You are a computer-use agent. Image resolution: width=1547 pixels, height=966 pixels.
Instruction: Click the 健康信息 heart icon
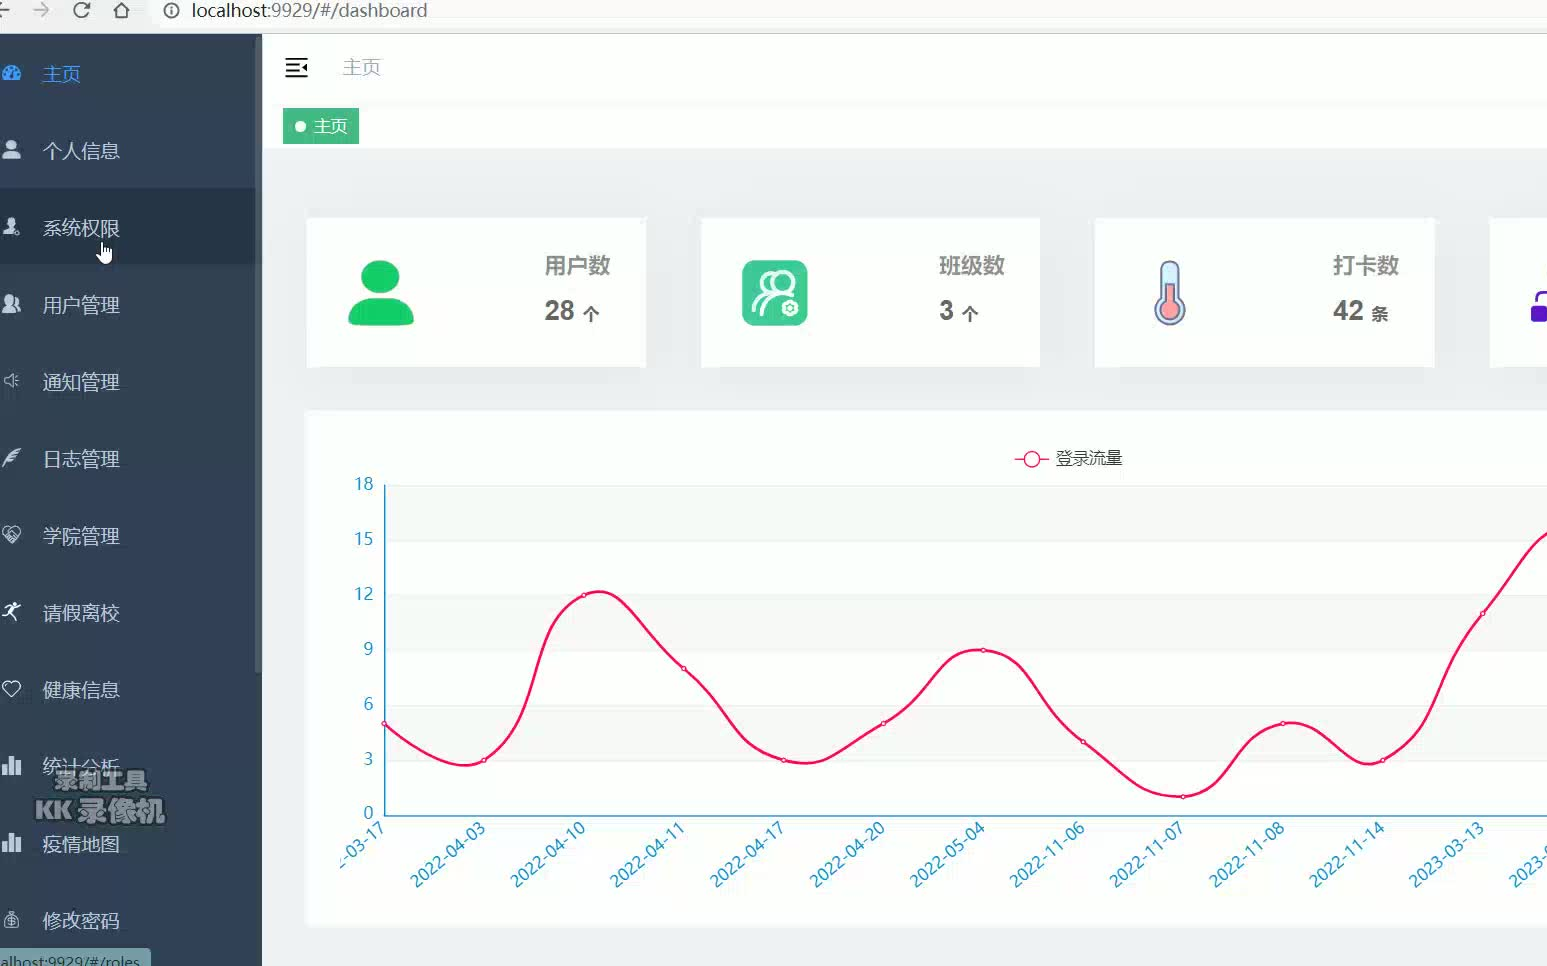click(x=13, y=689)
